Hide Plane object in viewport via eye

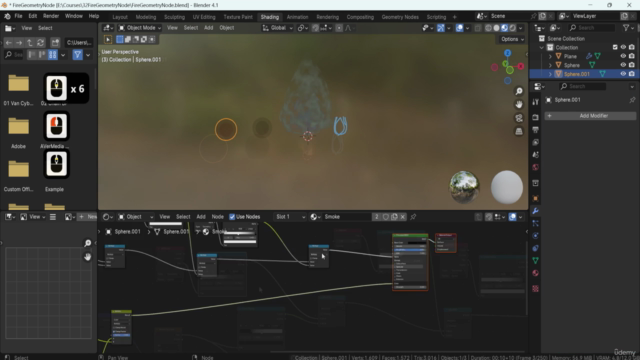(x=623, y=56)
